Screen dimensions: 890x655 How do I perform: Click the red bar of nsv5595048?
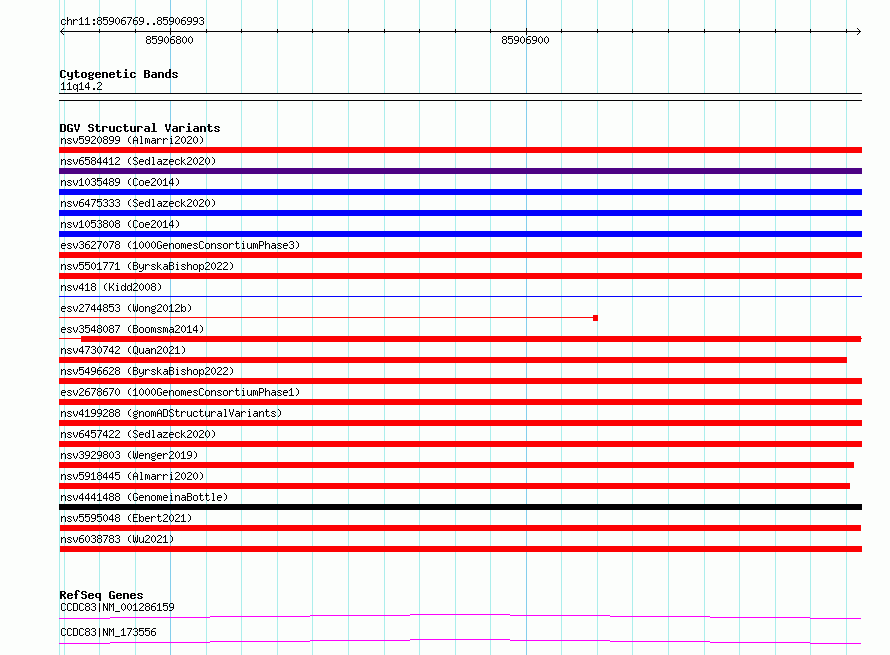460,528
